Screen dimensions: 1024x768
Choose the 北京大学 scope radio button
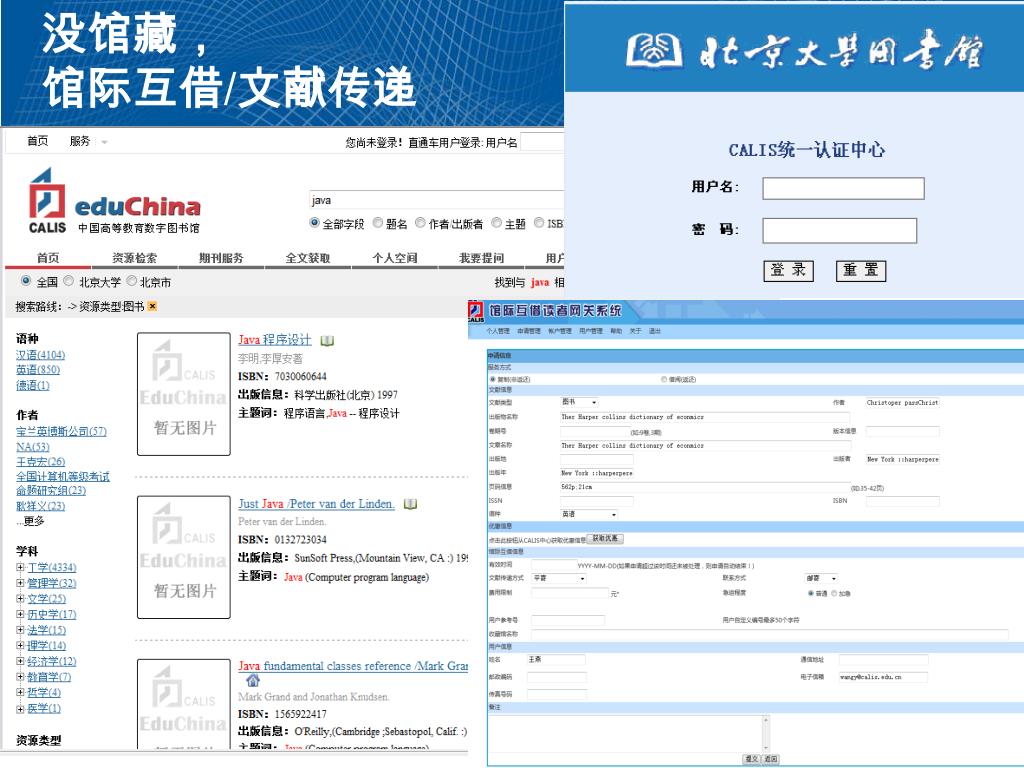pyautogui.click(x=69, y=281)
